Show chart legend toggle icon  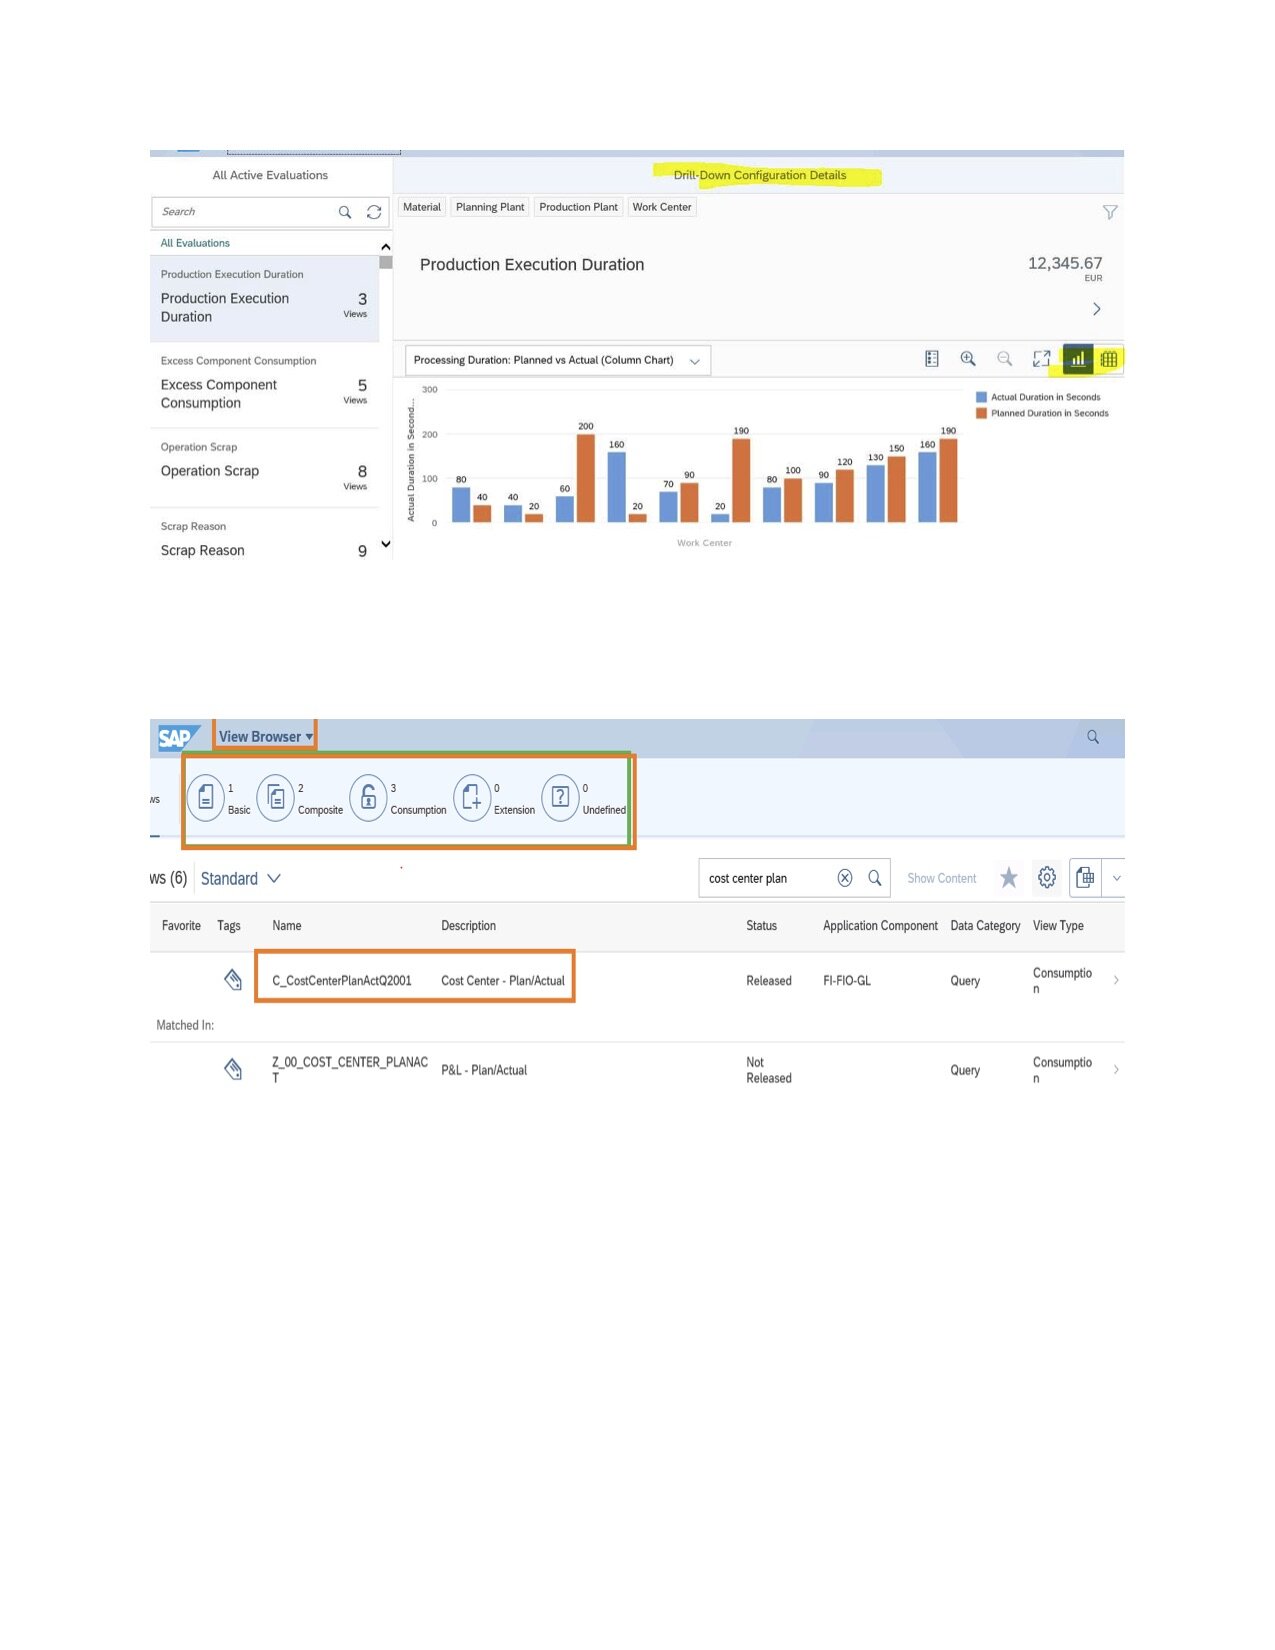click(x=932, y=359)
